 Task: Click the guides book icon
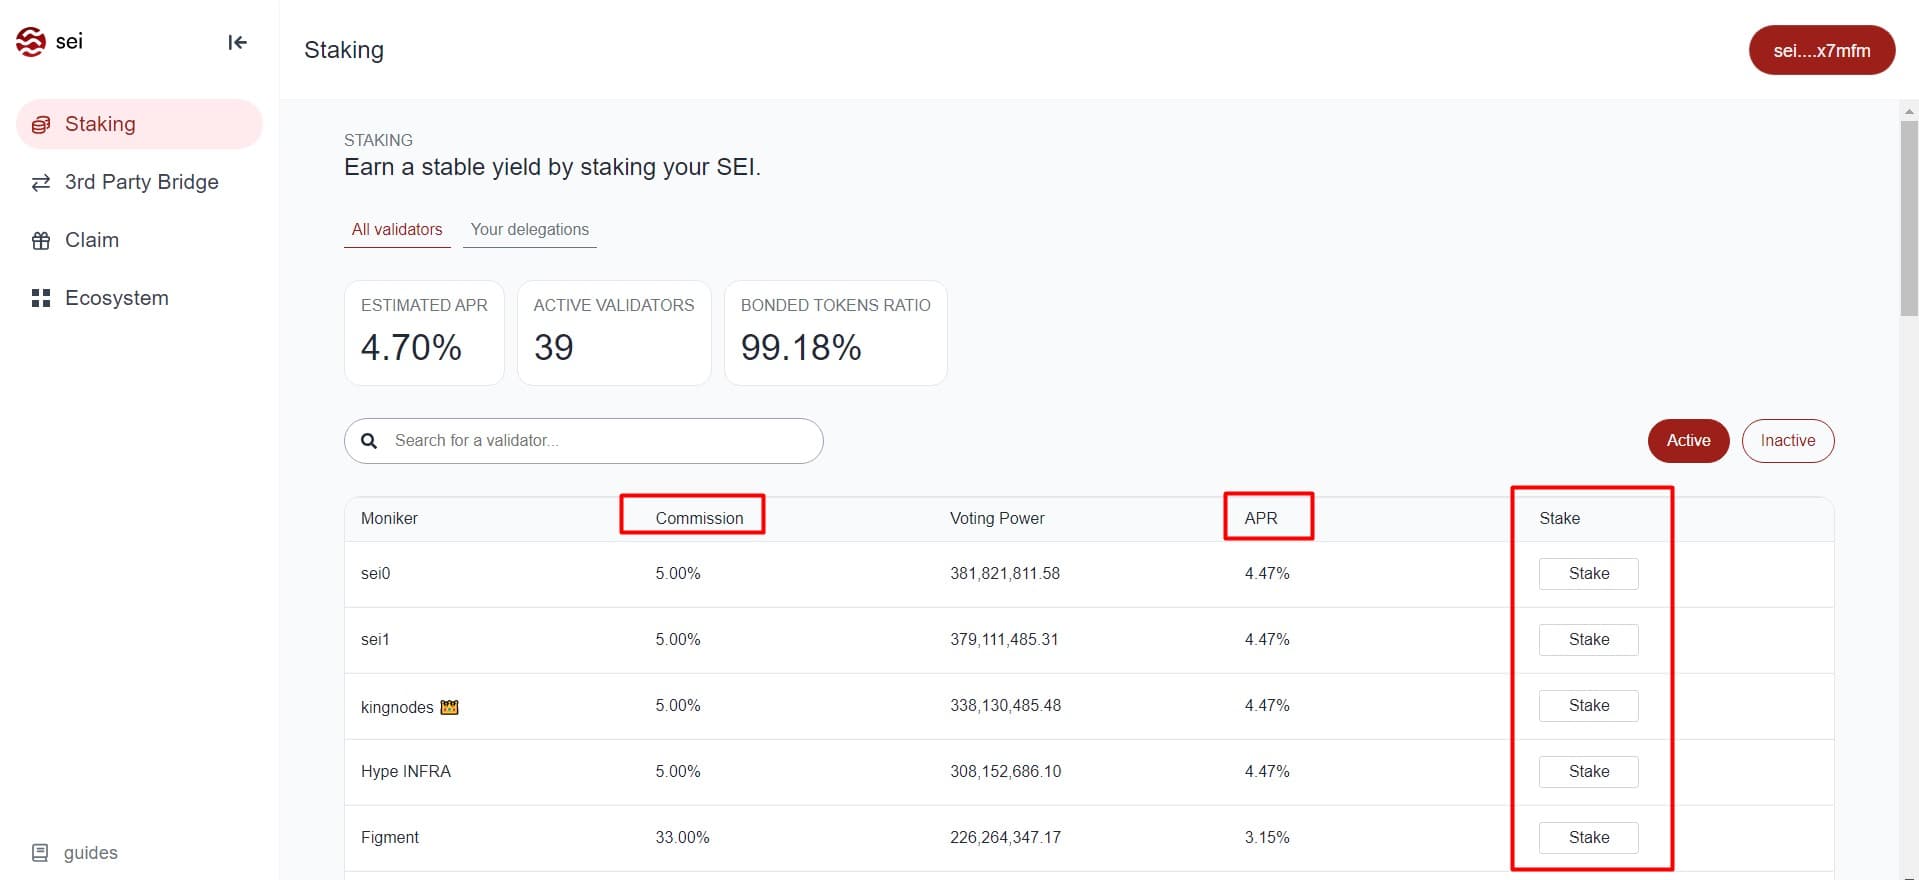tap(40, 853)
